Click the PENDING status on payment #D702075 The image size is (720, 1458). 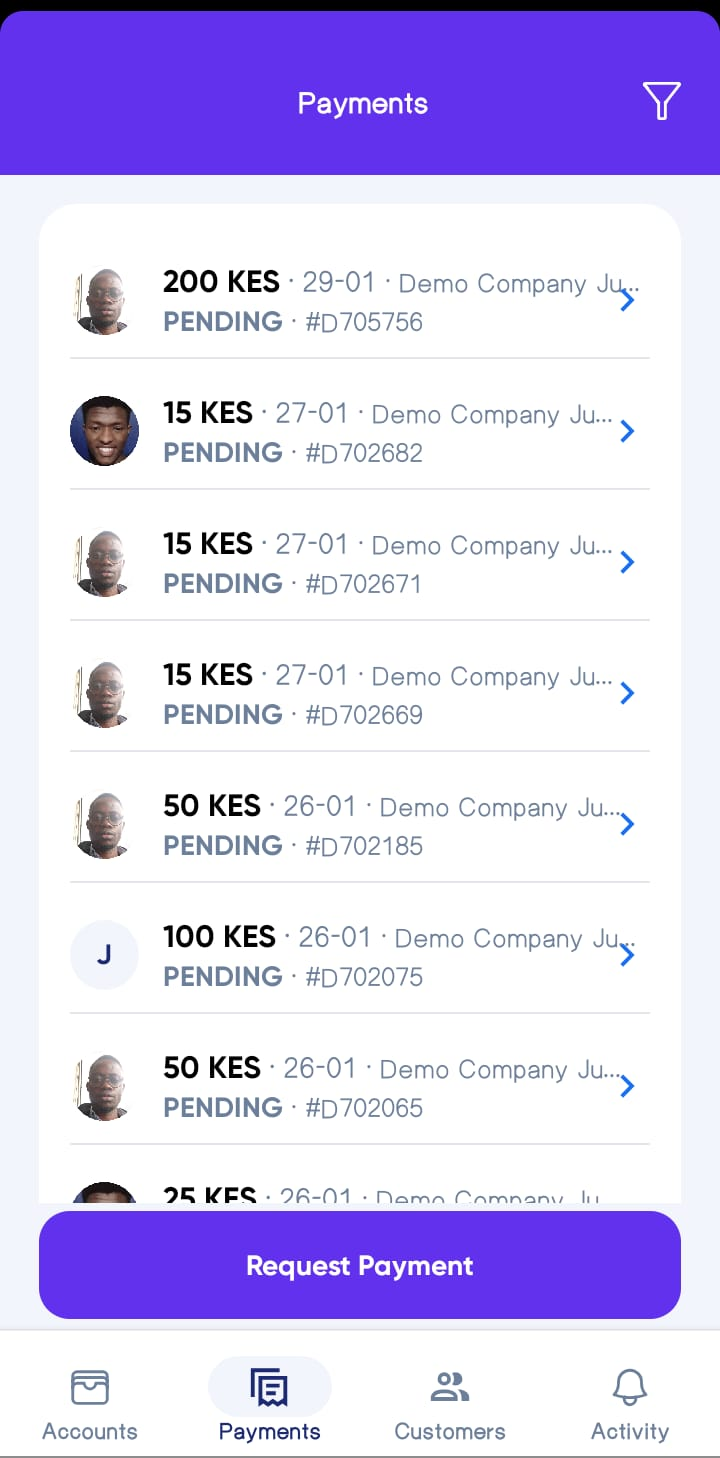(222, 977)
